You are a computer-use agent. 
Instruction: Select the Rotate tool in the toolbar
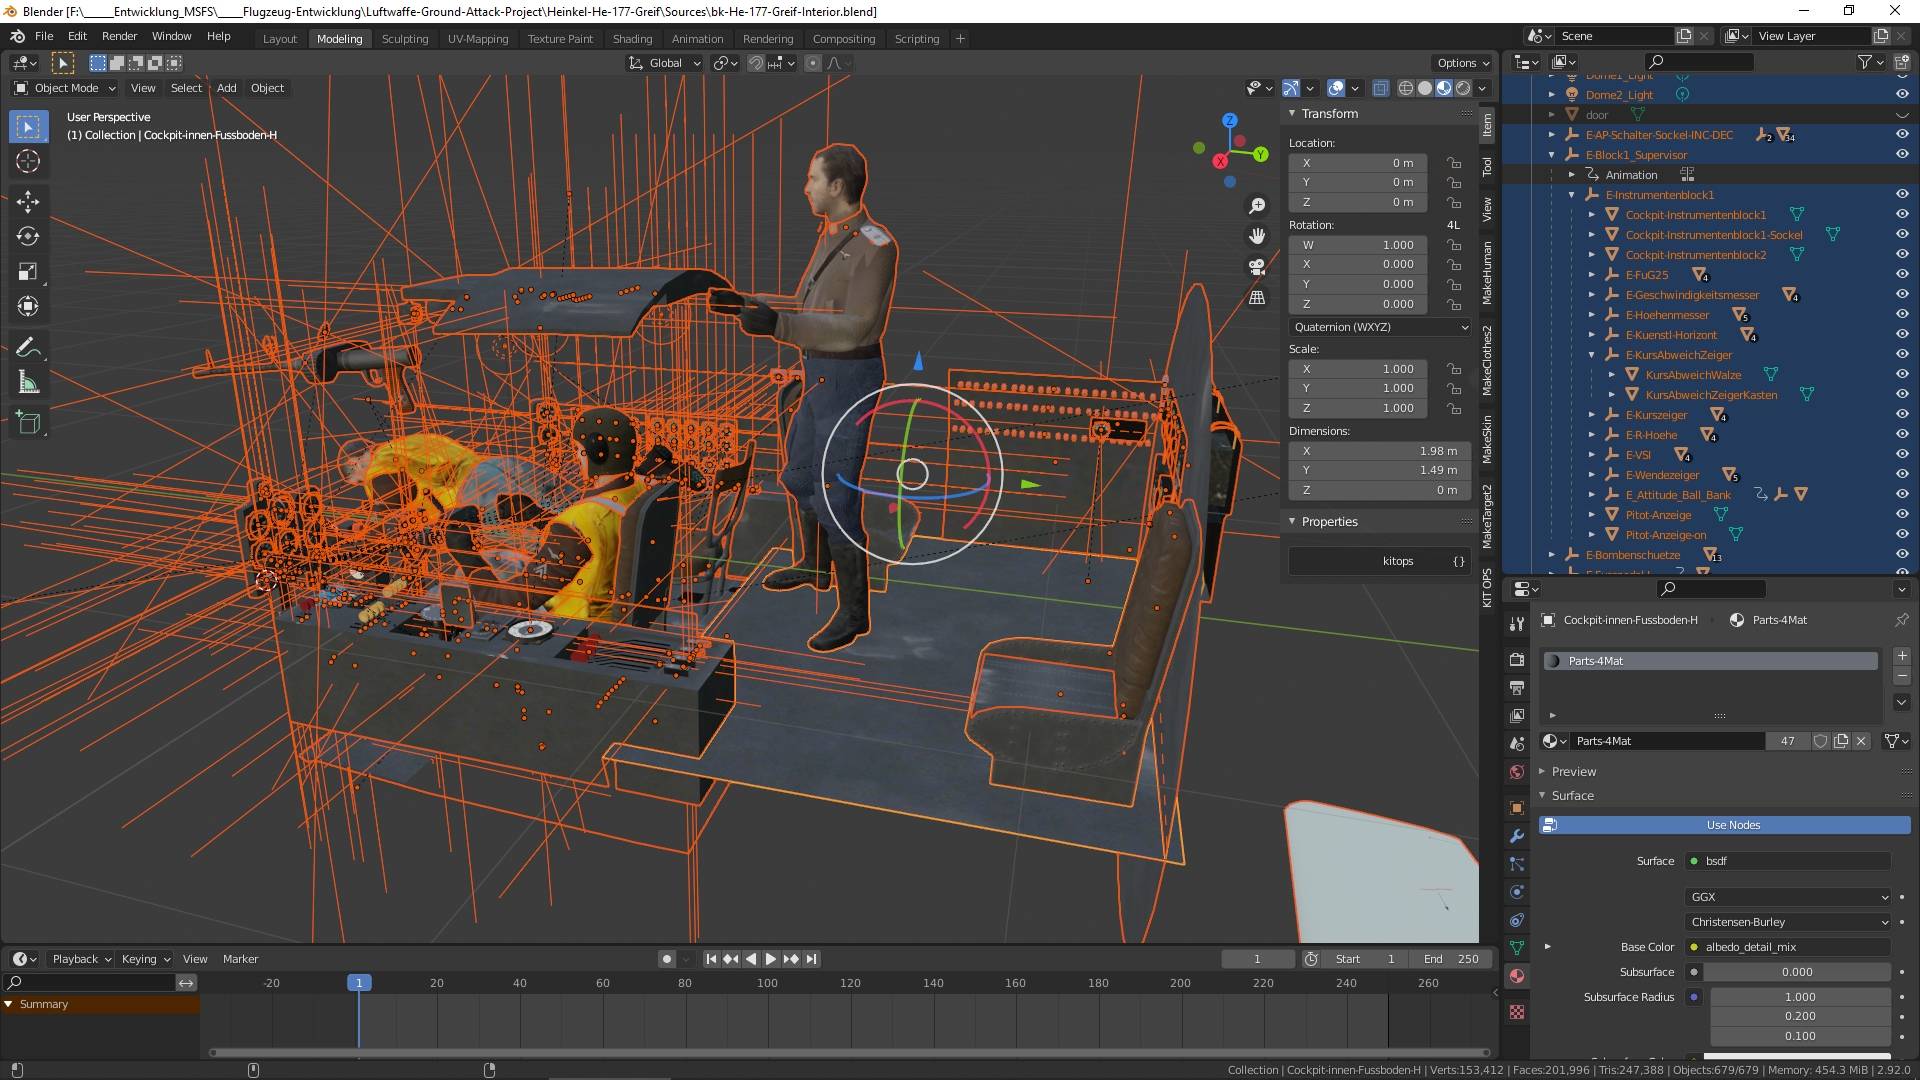28,236
